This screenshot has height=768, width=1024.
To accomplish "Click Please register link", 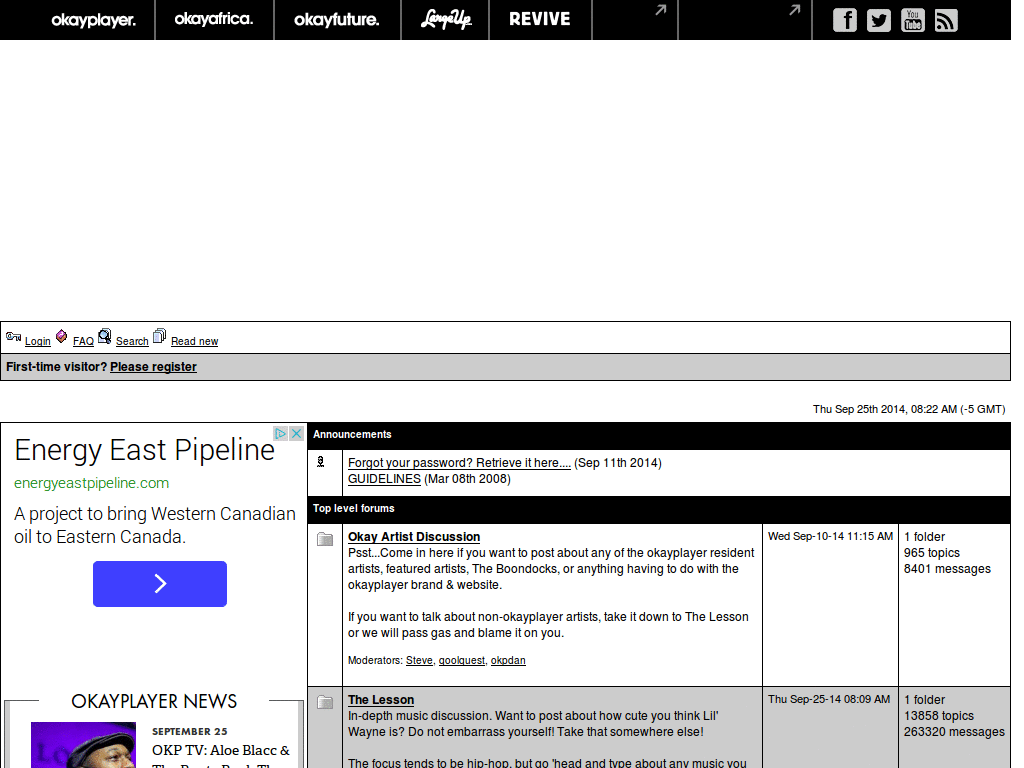I will coord(153,367).
